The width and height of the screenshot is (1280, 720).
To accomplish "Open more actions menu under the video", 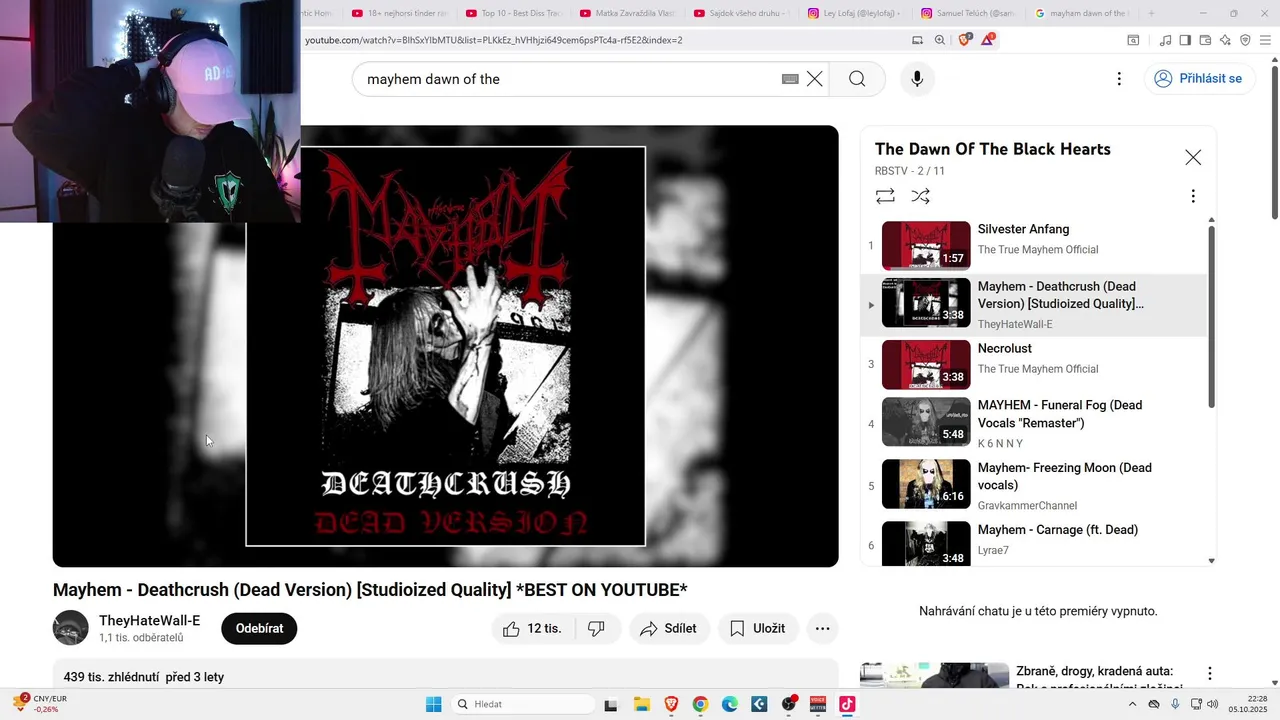I will click(822, 629).
